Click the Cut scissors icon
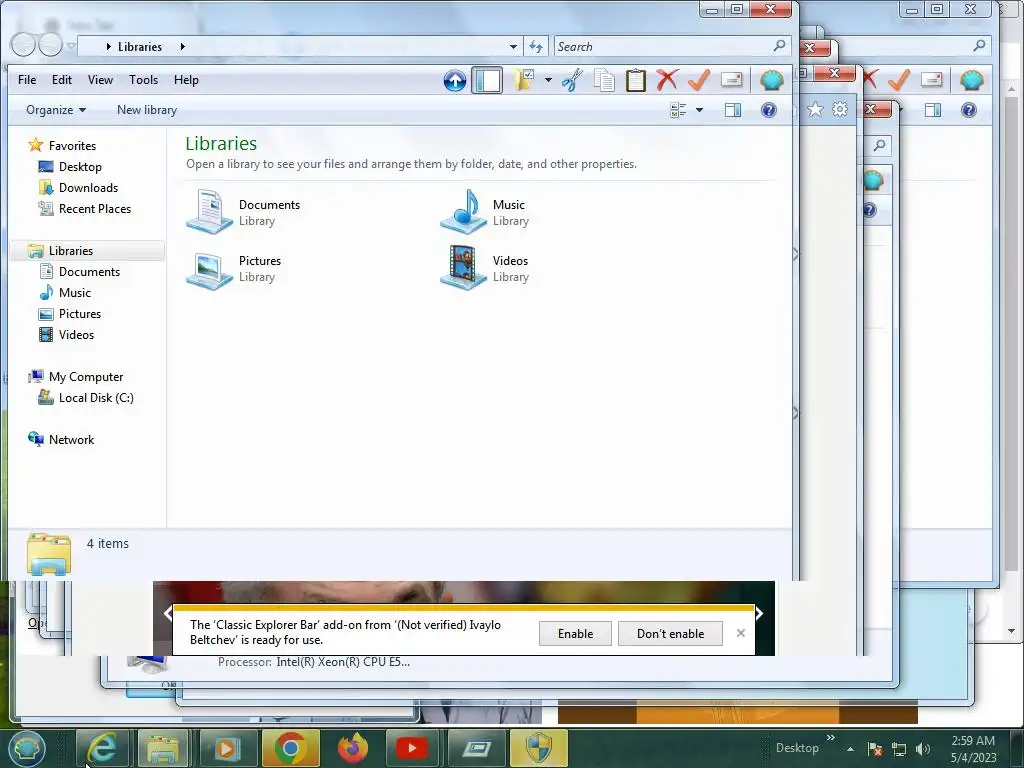The height and width of the screenshot is (768, 1024). tap(572, 80)
